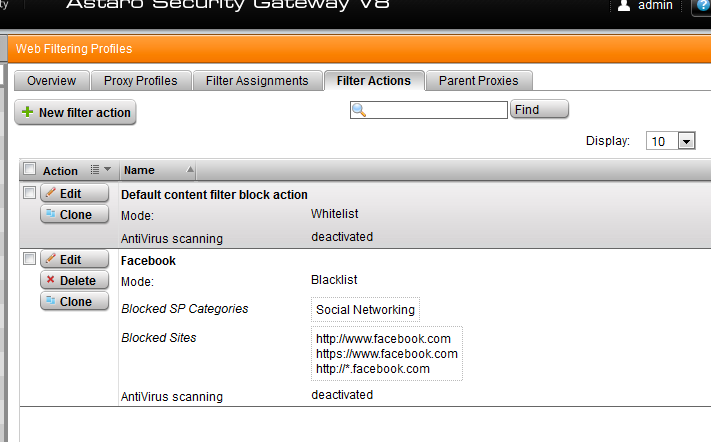711x442 pixels.
Task: Check the Facebook row checkbox
Action: coord(29,259)
